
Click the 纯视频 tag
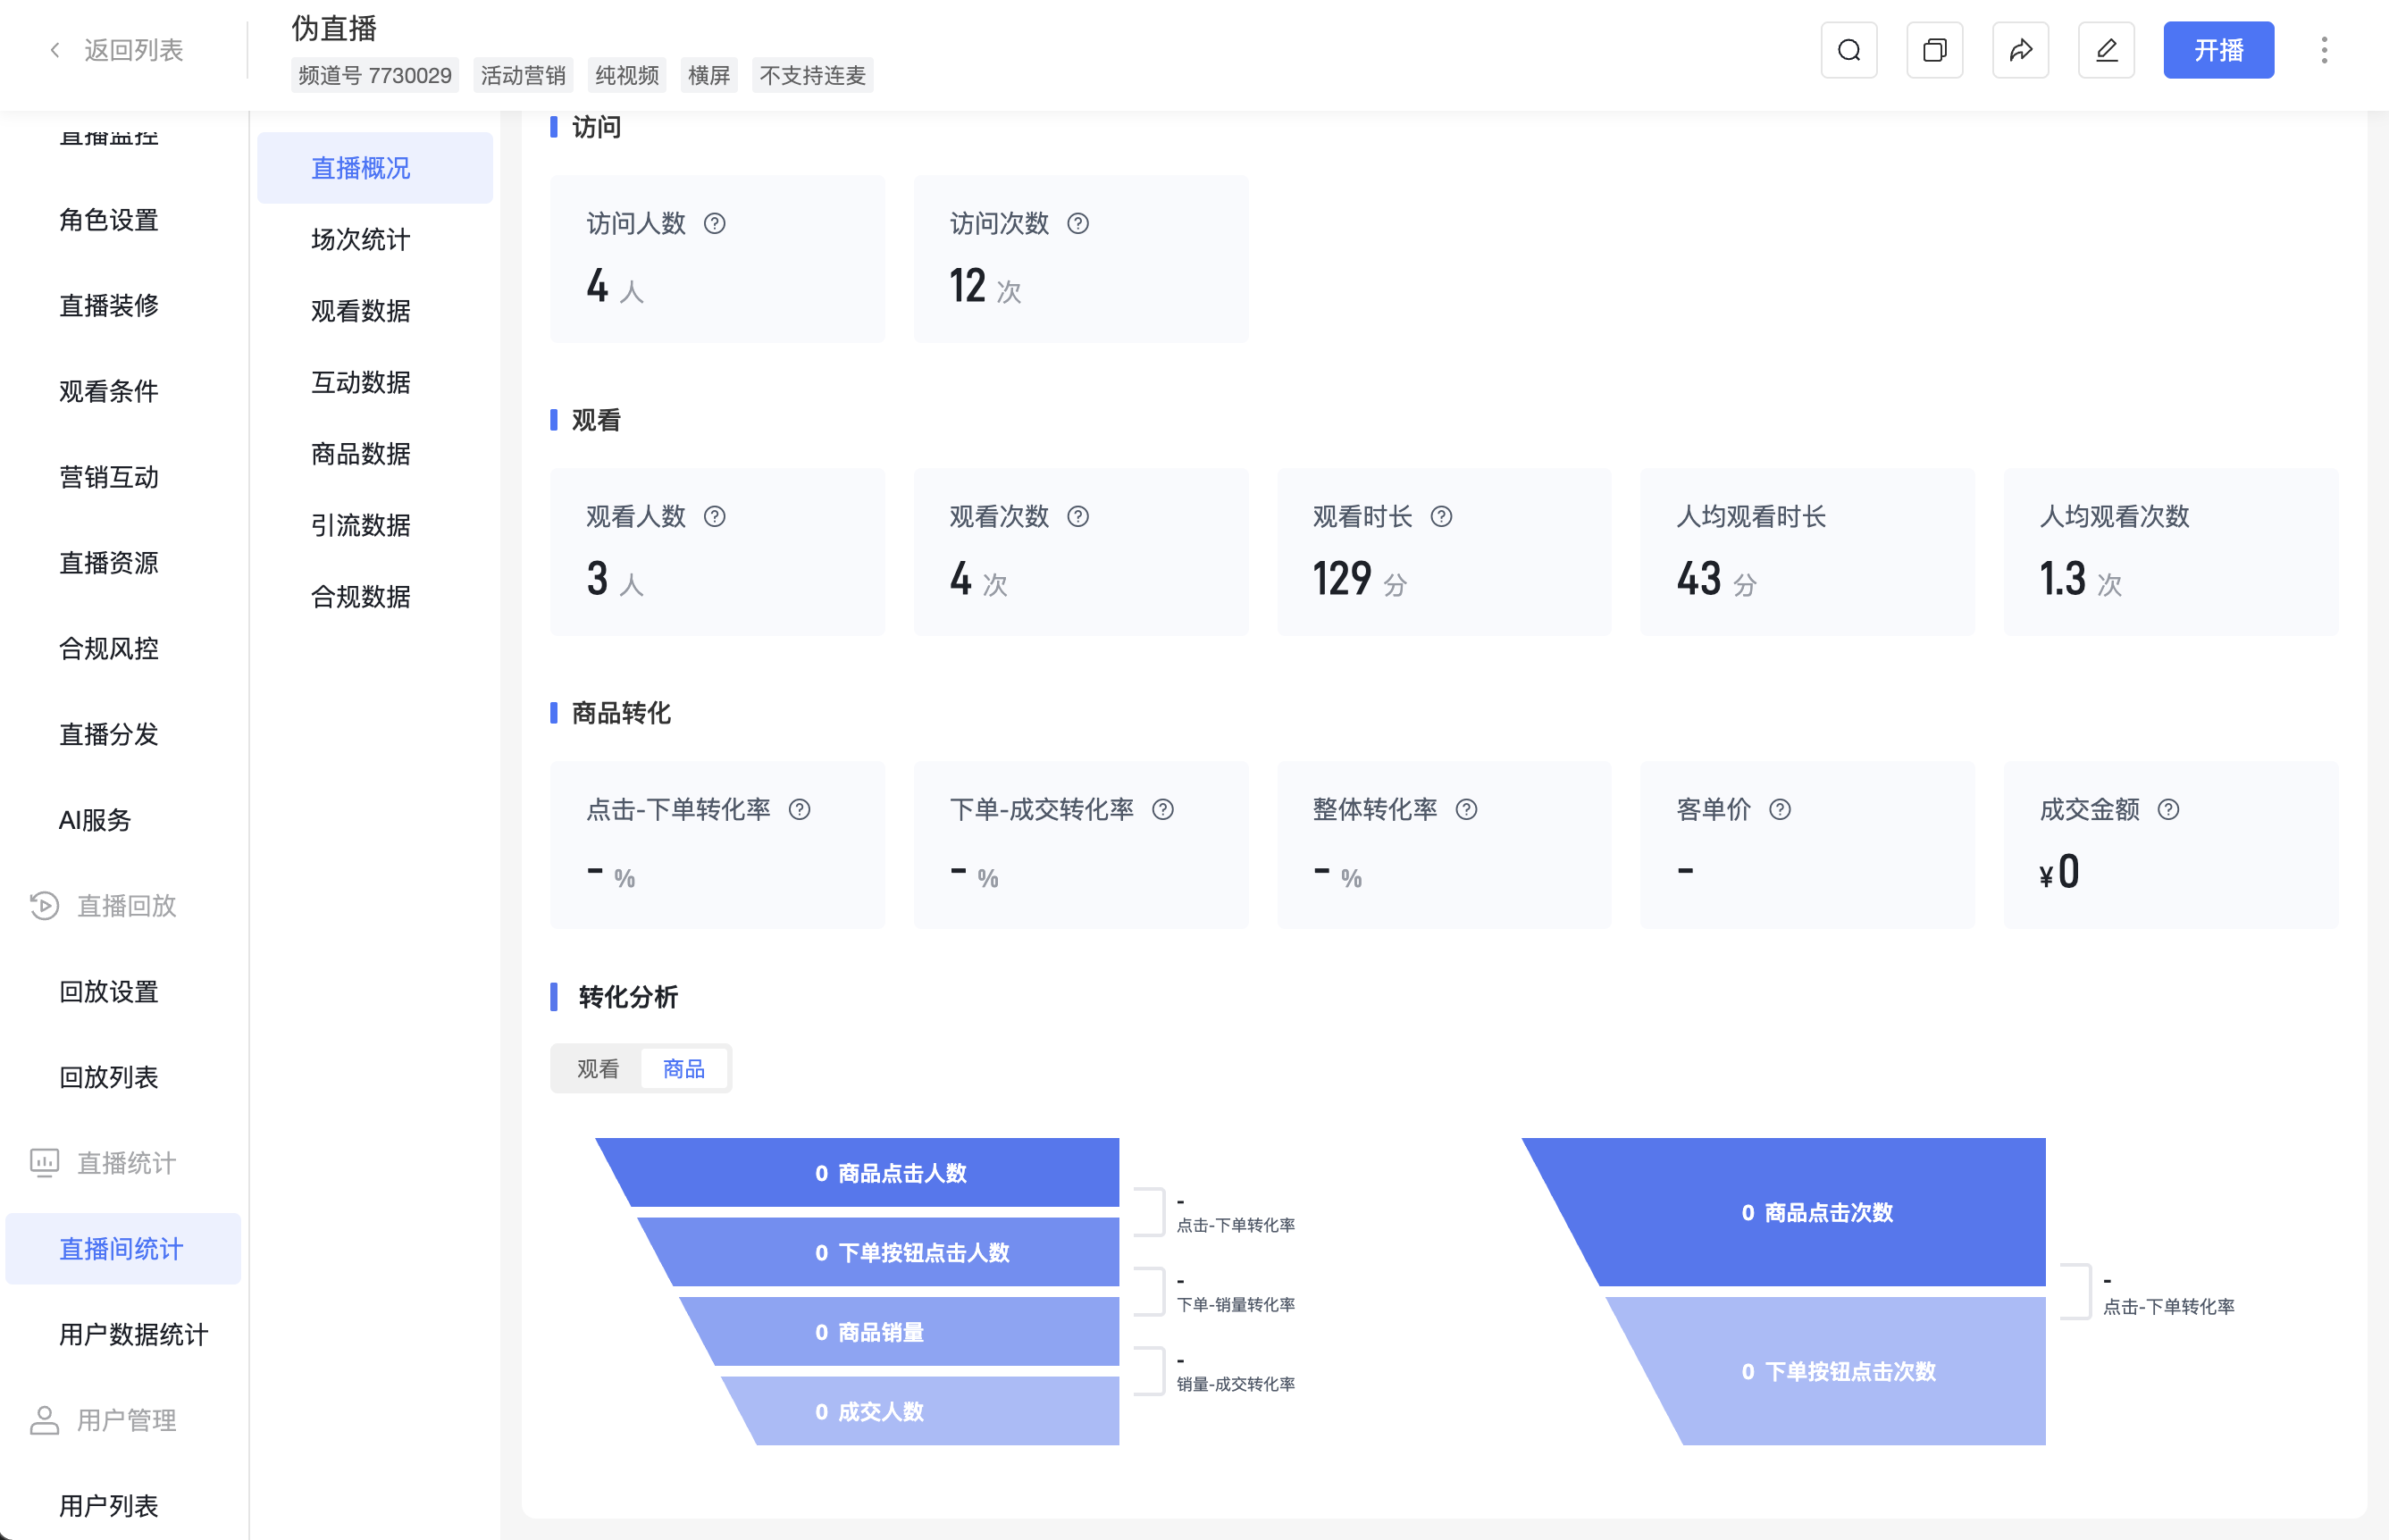[x=627, y=75]
